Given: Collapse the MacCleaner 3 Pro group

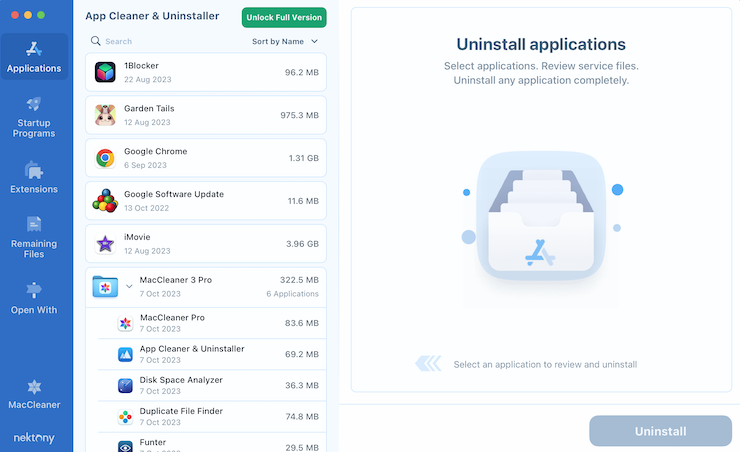Looking at the screenshot, I should (x=129, y=286).
